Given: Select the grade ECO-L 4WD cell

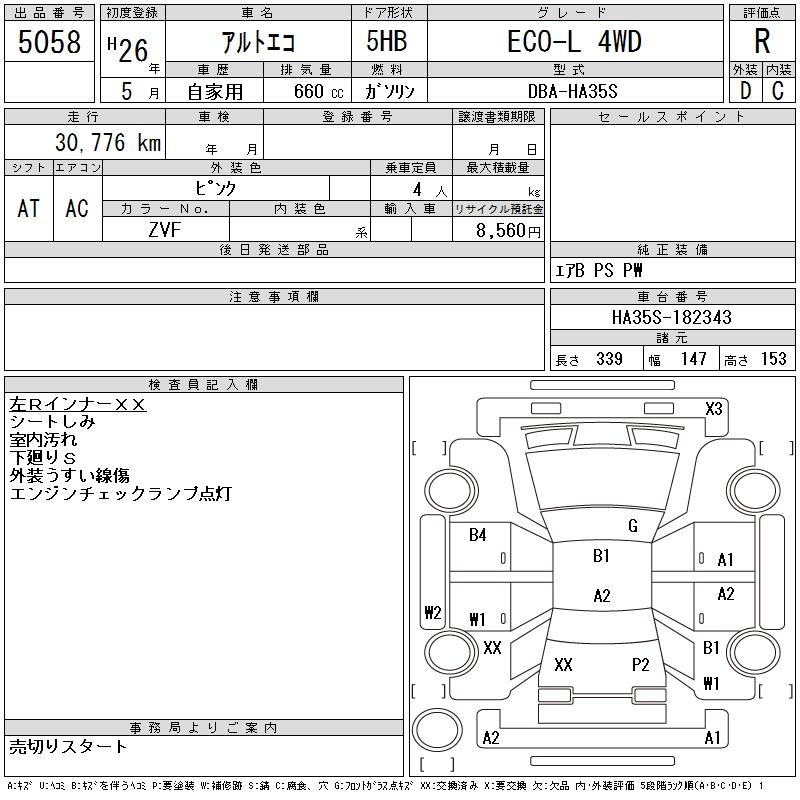Looking at the screenshot, I should pyautogui.click(x=575, y=41).
